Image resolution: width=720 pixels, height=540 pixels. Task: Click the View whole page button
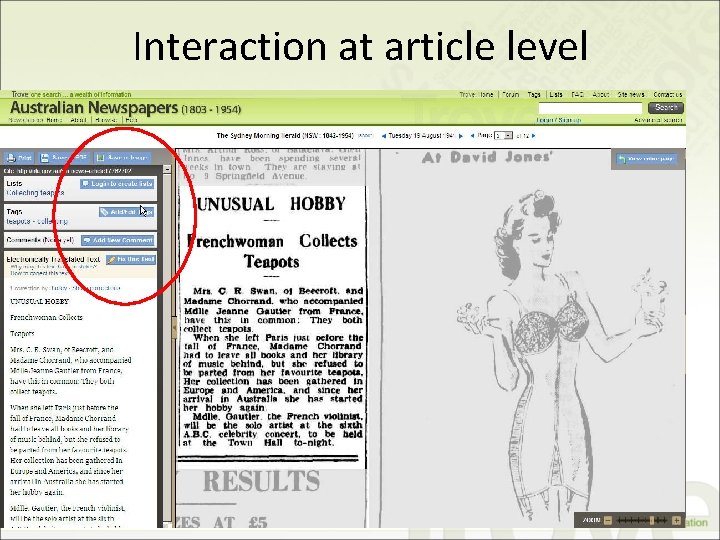[647, 159]
